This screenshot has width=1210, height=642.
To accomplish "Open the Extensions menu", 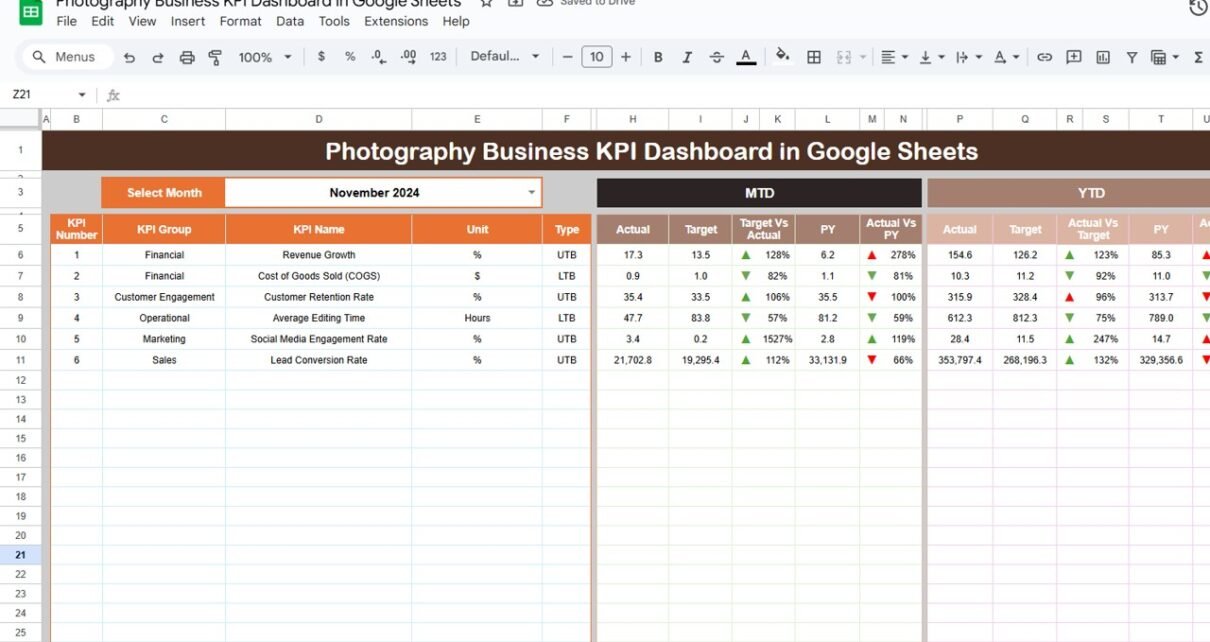I will [x=397, y=21].
